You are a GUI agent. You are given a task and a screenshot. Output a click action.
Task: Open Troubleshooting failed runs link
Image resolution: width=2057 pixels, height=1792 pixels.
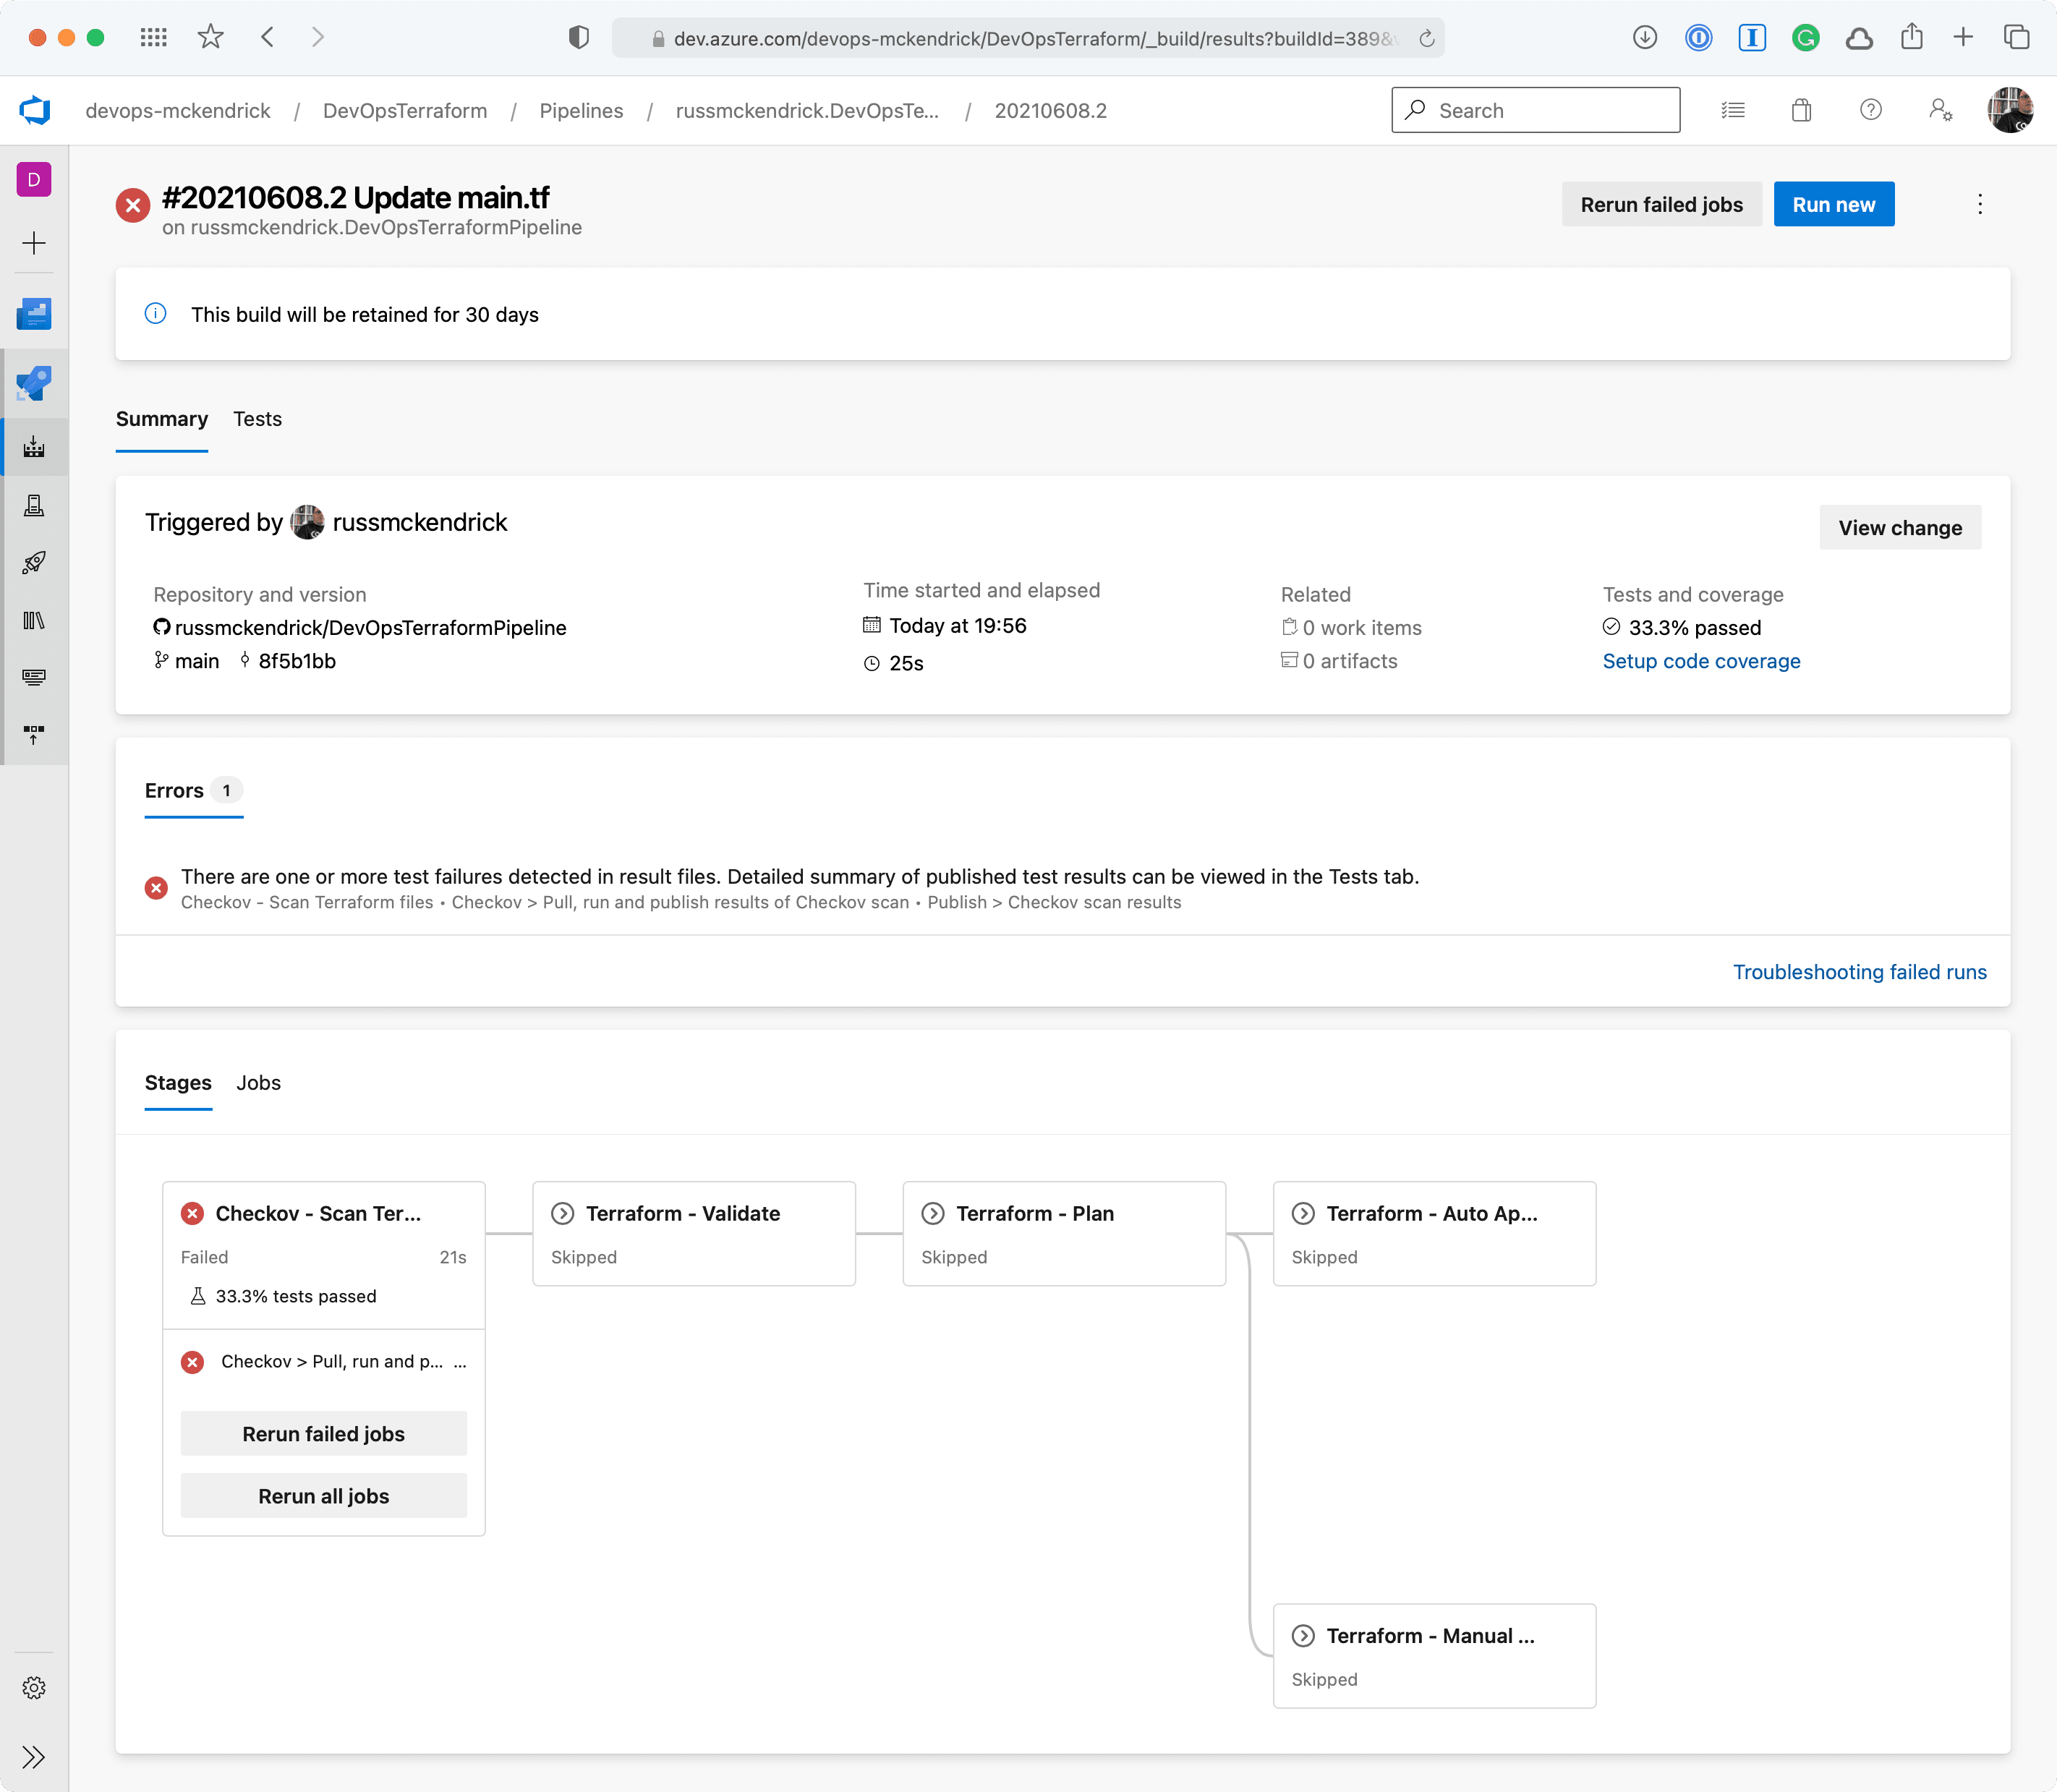pyautogui.click(x=1859, y=972)
